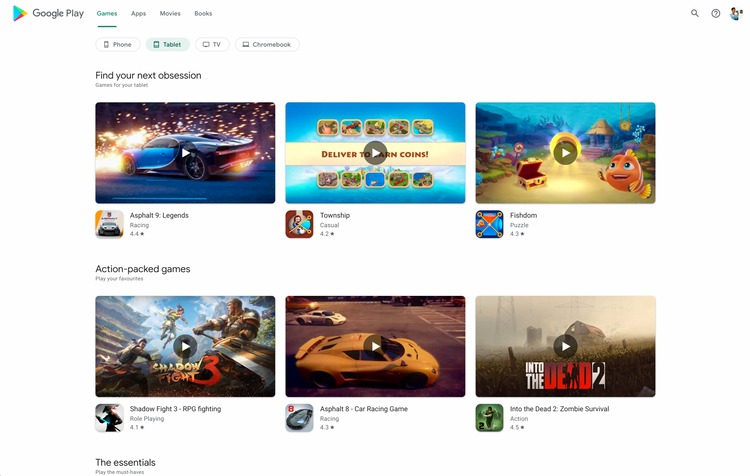This screenshot has width=750, height=476.
Task: Open the Google Play logo home link
Action: coord(48,13)
